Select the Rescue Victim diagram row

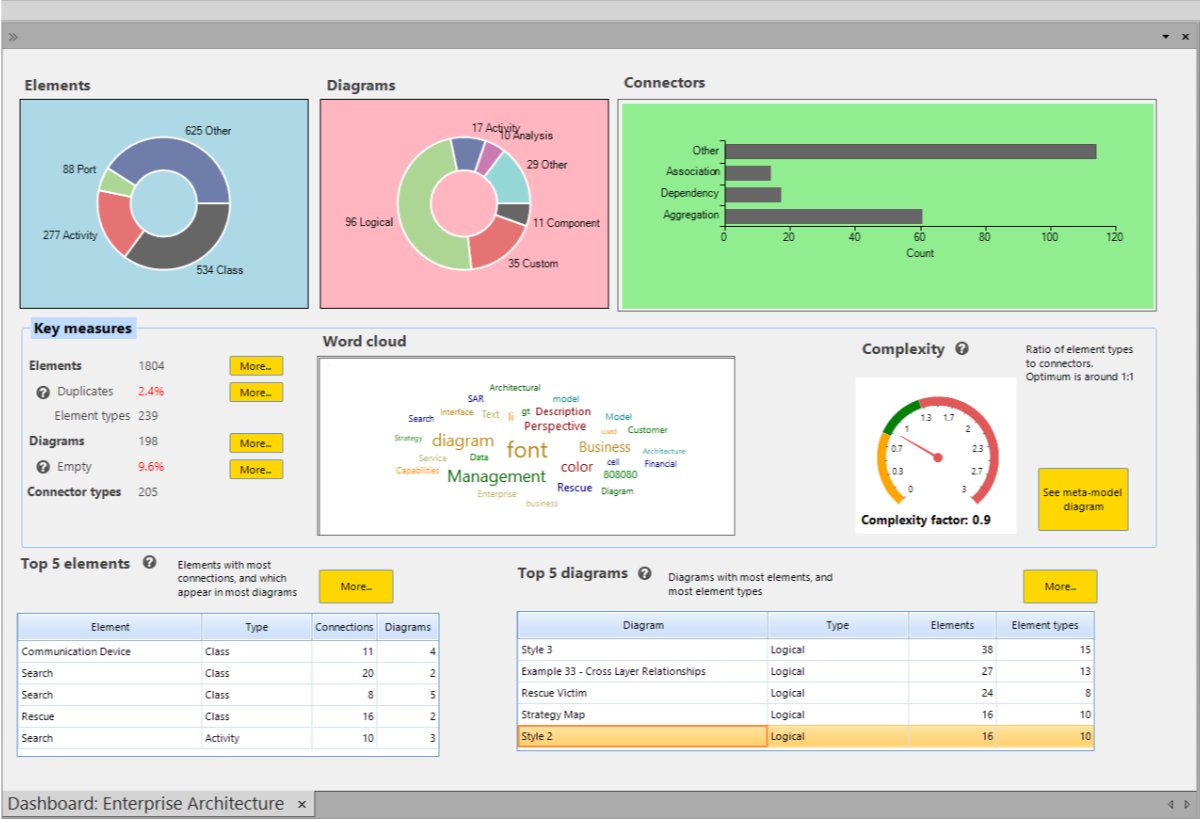pyautogui.click(x=805, y=693)
